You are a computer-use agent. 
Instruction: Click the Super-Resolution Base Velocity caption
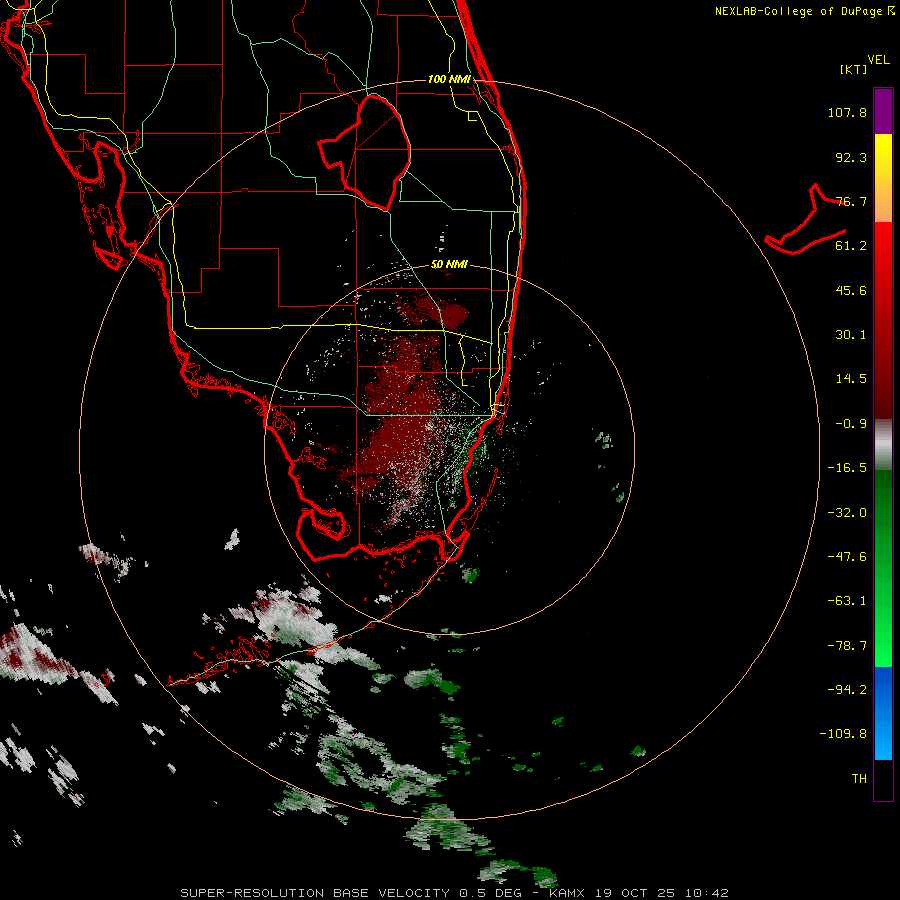(454, 893)
